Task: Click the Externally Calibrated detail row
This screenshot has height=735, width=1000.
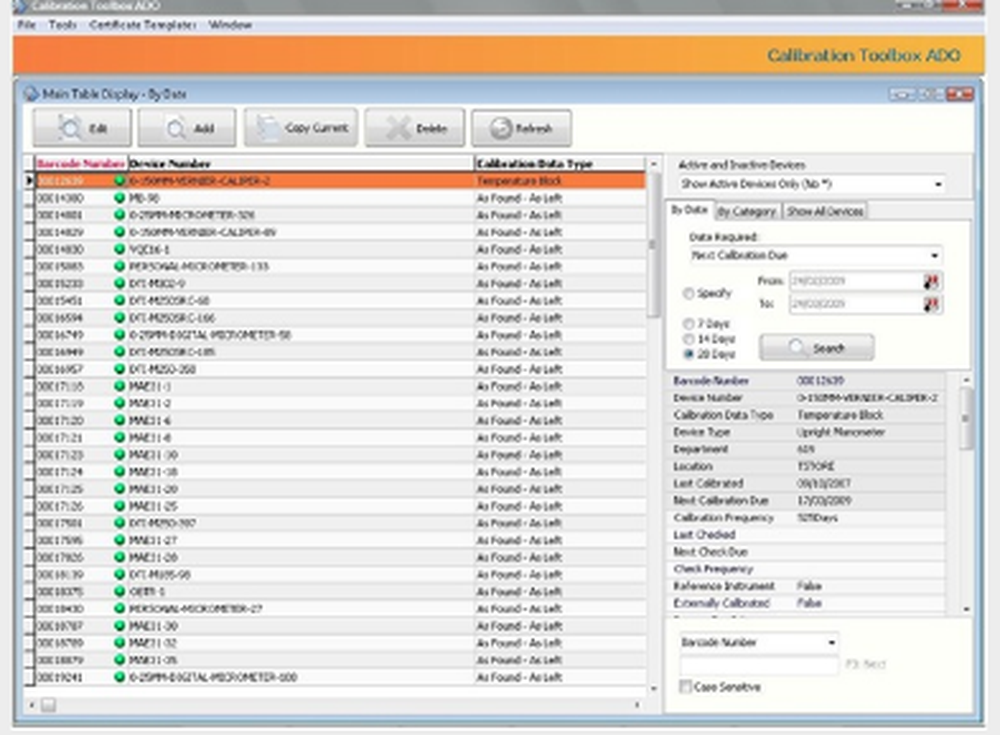Action: (x=808, y=603)
